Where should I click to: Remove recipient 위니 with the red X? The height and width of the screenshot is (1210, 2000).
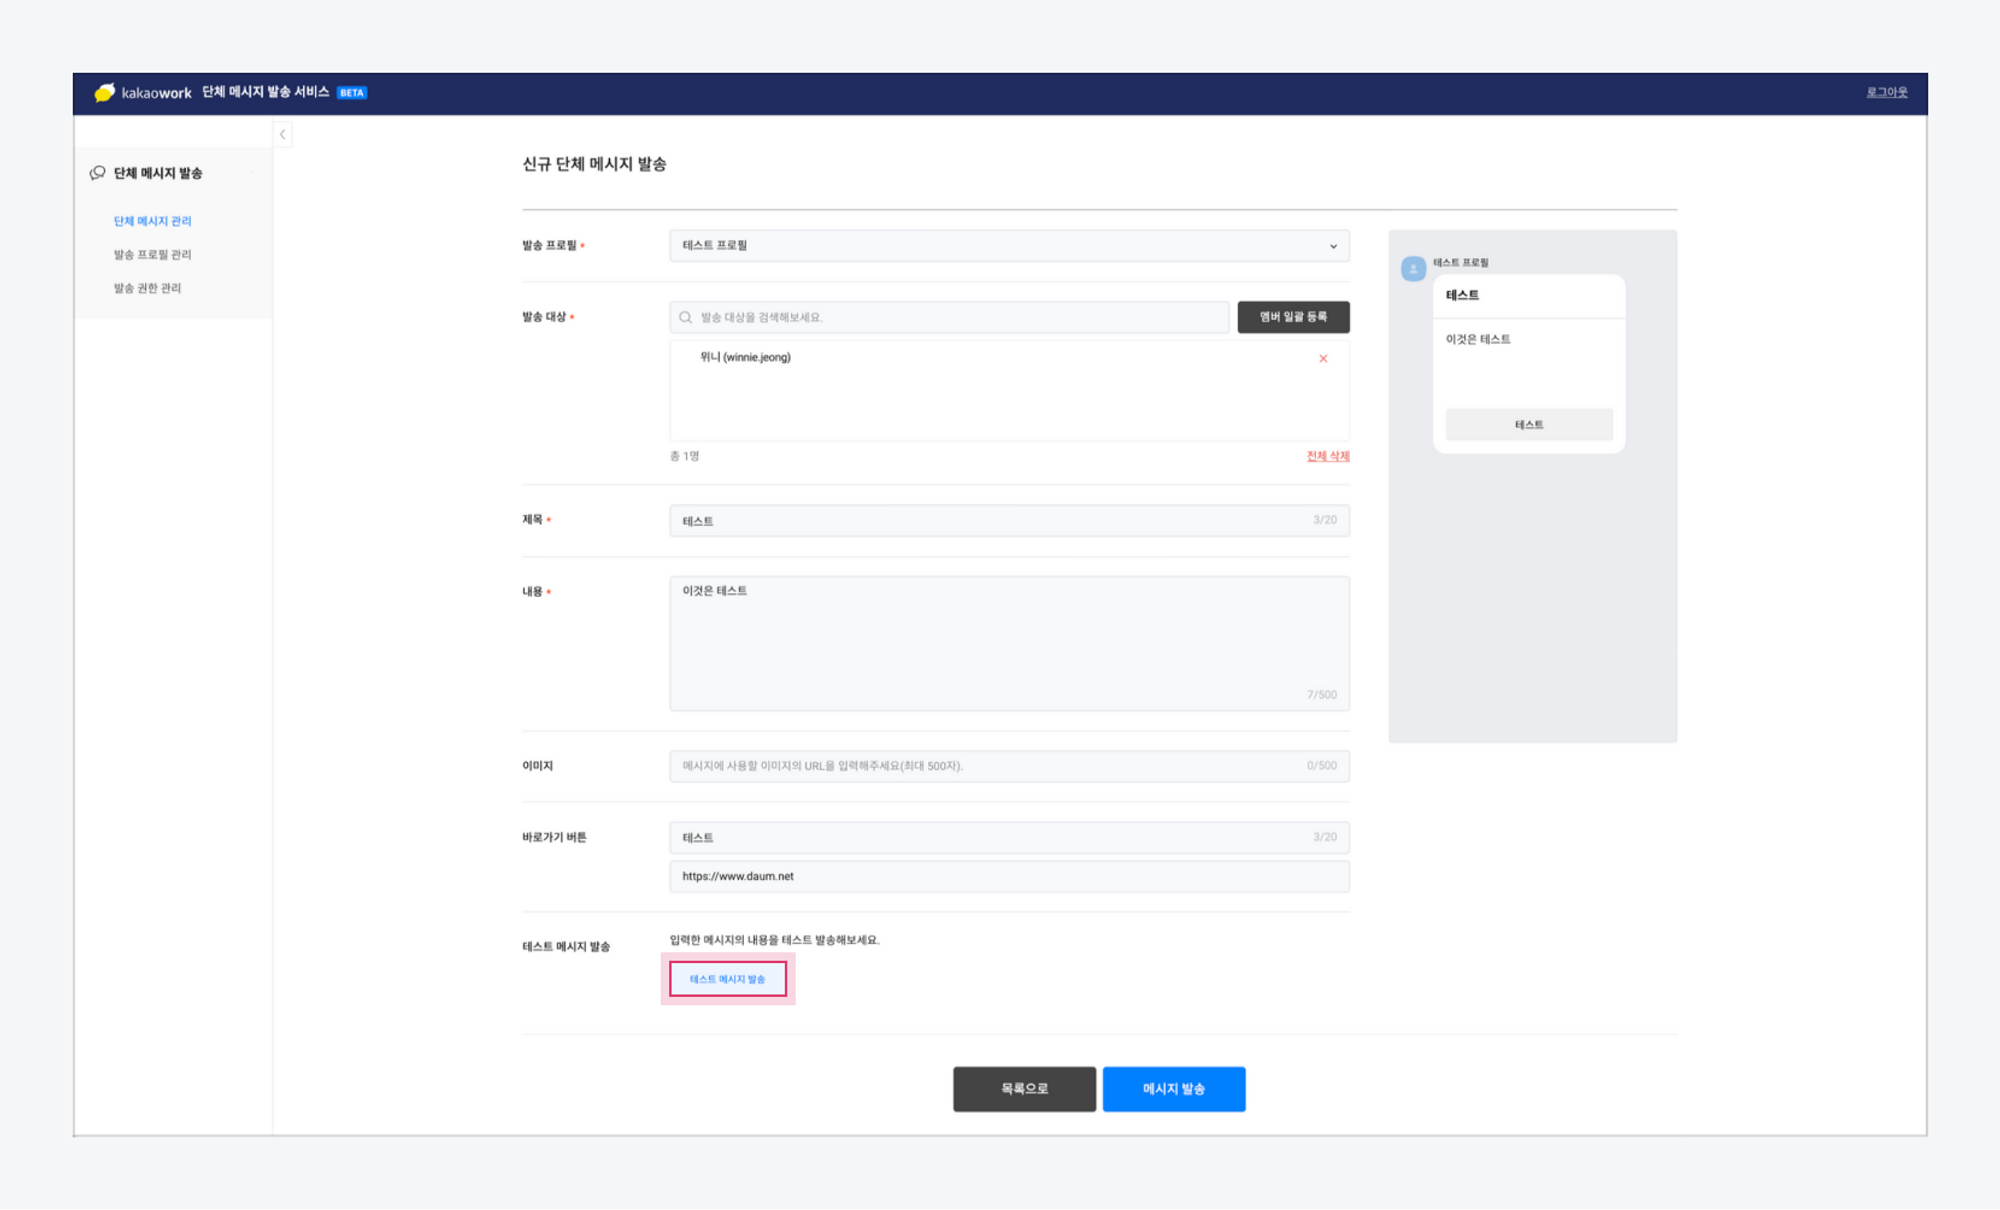coord(1322,358)
